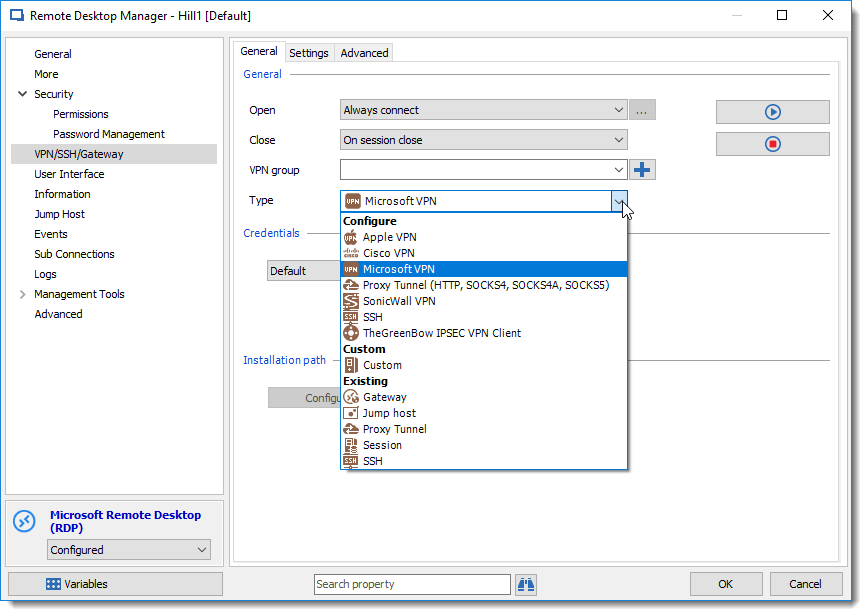Click the search binoculars icon

(x=527, y=584)
